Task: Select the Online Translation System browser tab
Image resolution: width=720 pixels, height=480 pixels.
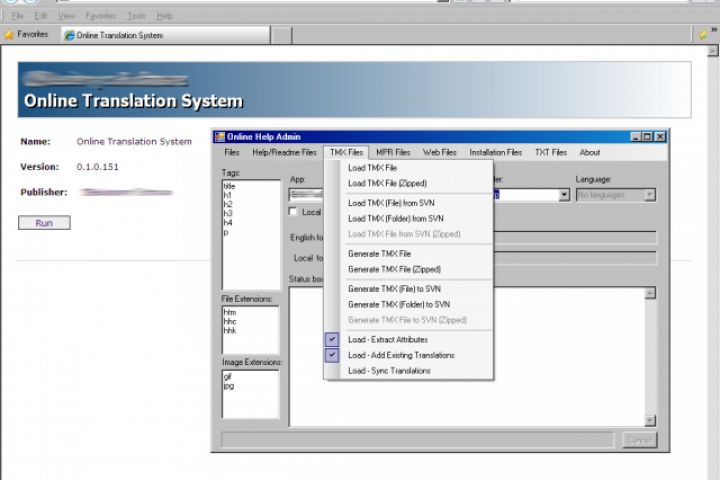Action: click(165, 35)
